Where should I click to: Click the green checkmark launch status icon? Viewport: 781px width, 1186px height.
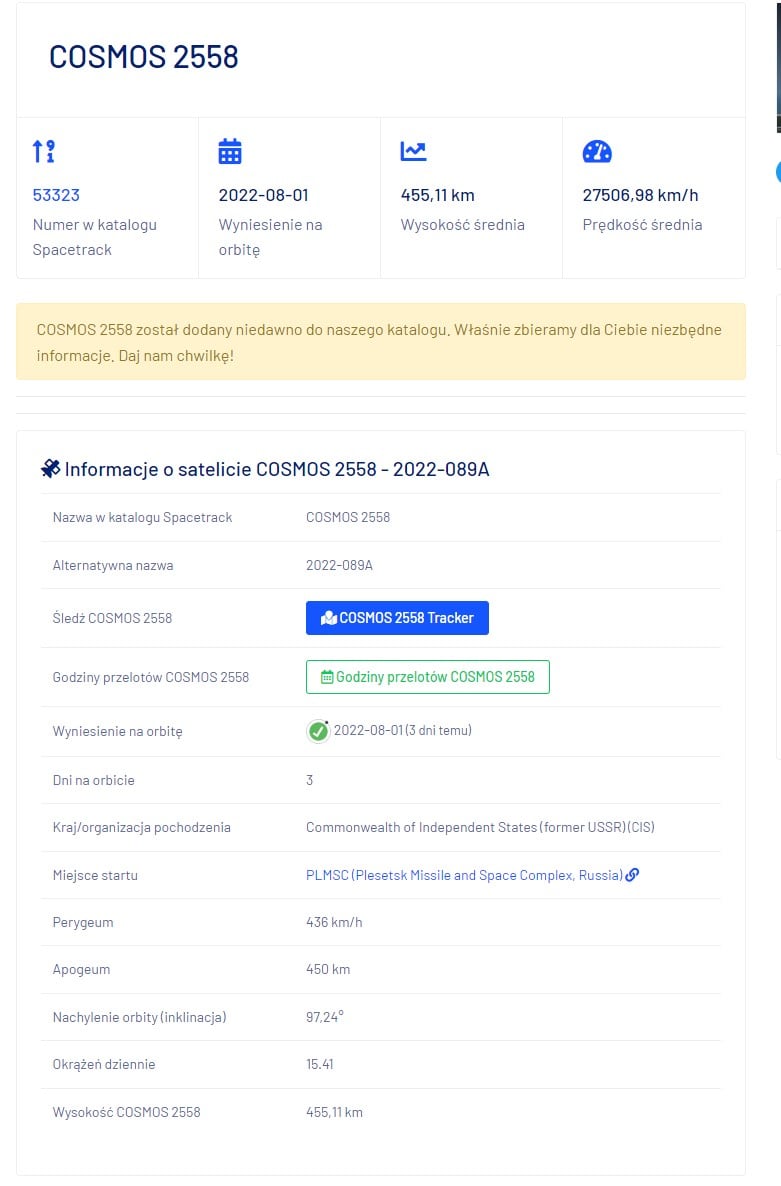pos(318,731)
